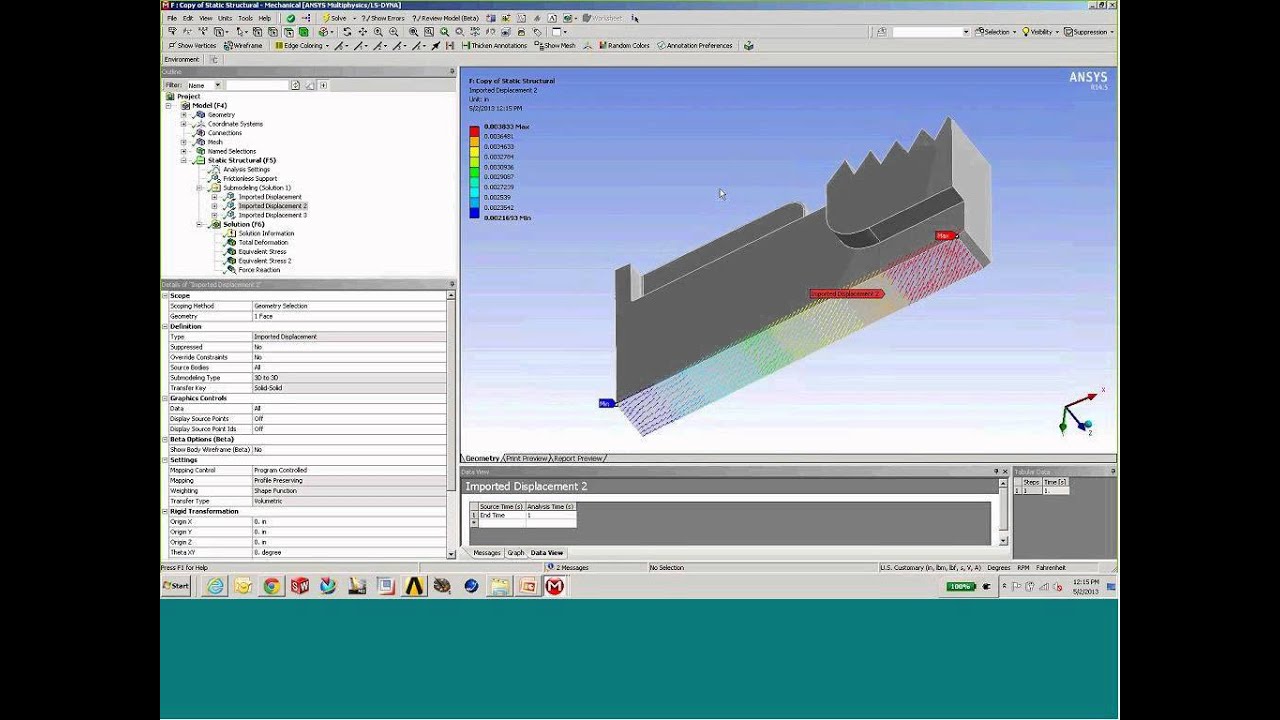Screen dimensions: 1280x720
Task: Select Imported Displacement 3 tree item
Action: 272,215
